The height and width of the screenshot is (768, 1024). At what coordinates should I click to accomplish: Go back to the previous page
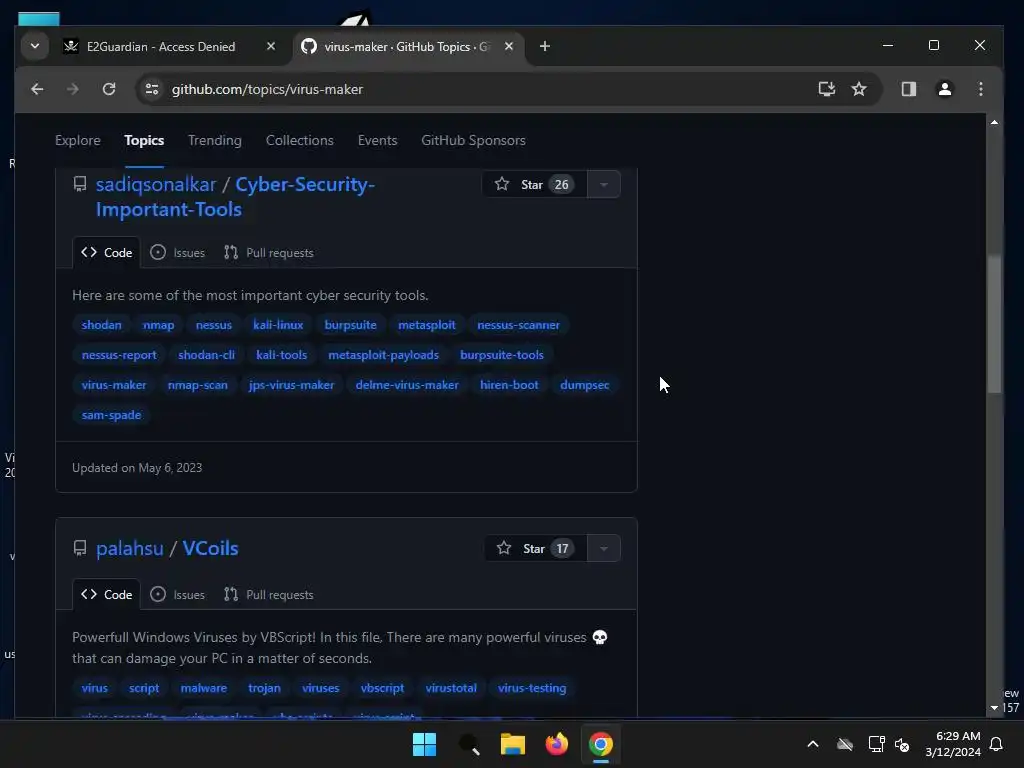[37, 89]
